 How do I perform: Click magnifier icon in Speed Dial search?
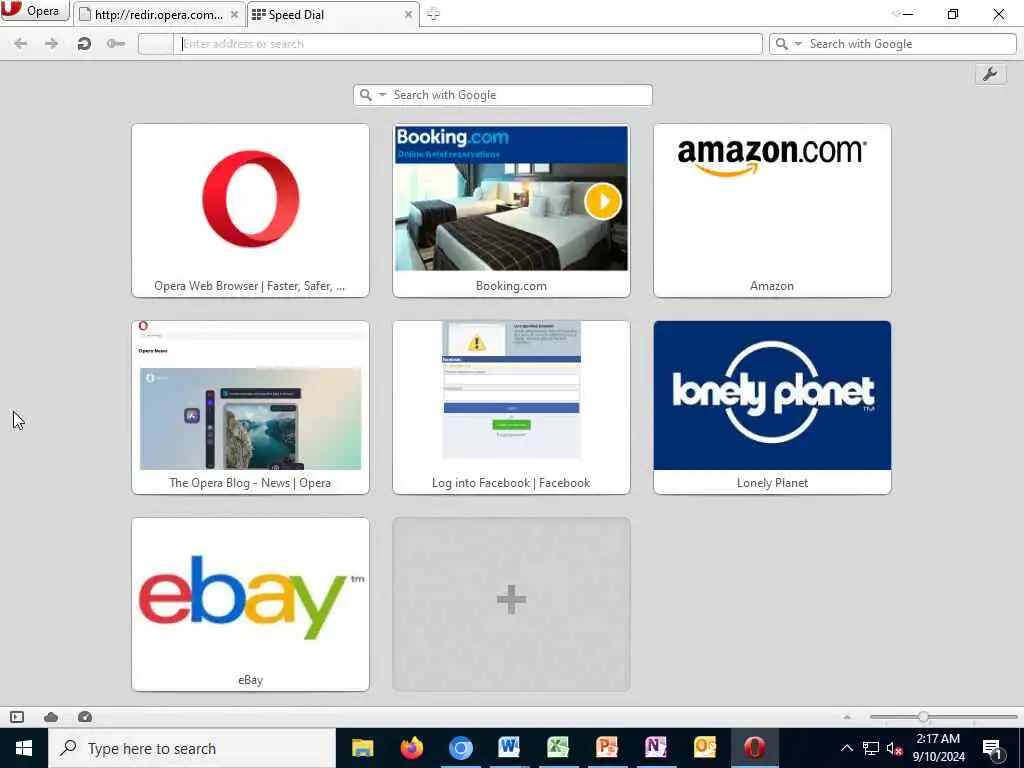[366, 95]
